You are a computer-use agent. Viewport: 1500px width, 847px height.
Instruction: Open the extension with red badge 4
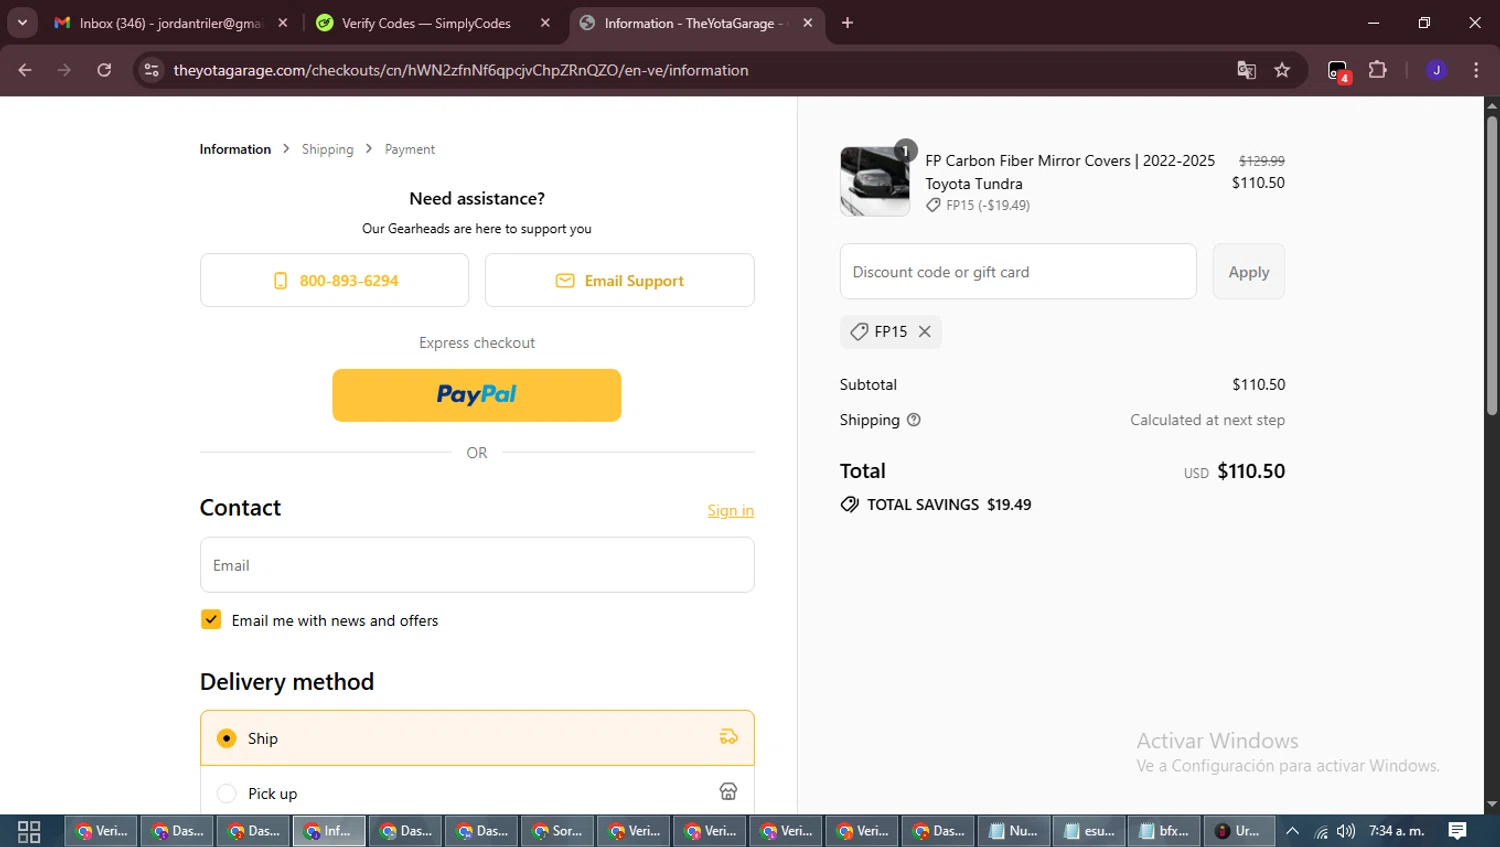pyautogui.click(x=1338, y=71)
